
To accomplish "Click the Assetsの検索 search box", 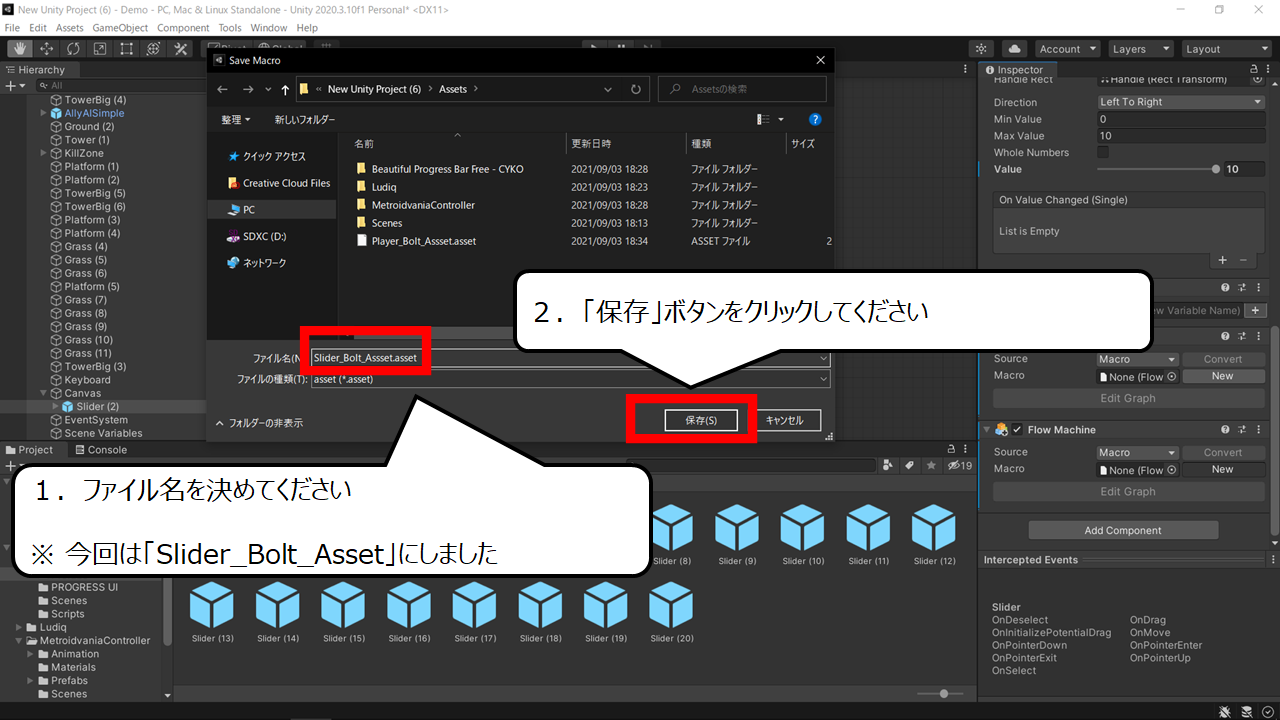I will pos(743,89).
